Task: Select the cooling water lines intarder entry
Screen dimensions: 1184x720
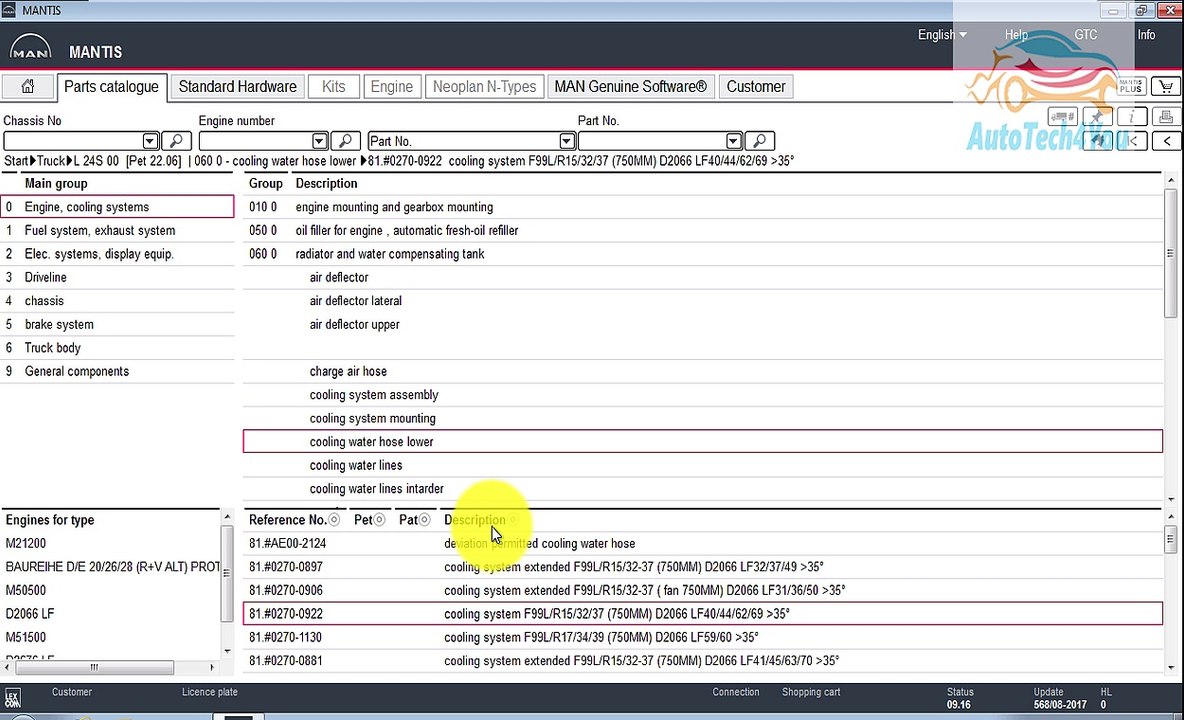Action: coord(376,489)
